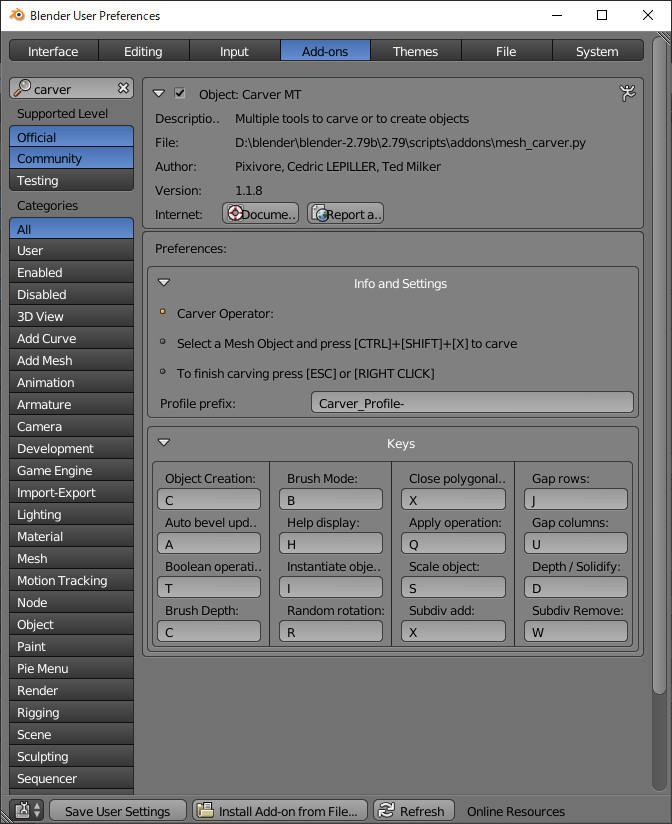Click the Refresh button
Screen dimensions: 672x824
coord(413,811)
